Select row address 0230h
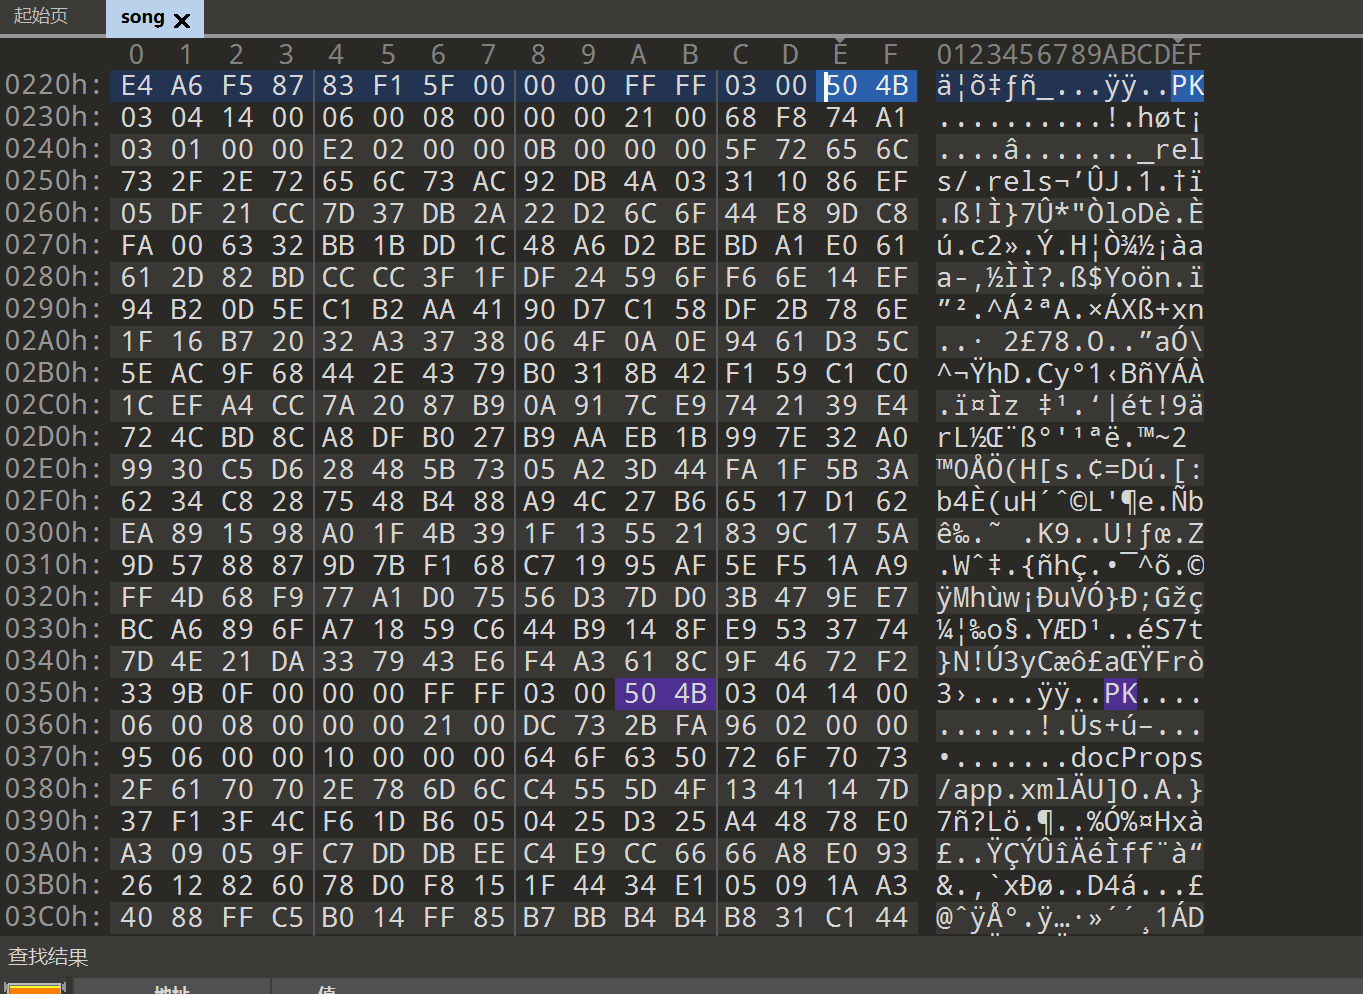 53,118
